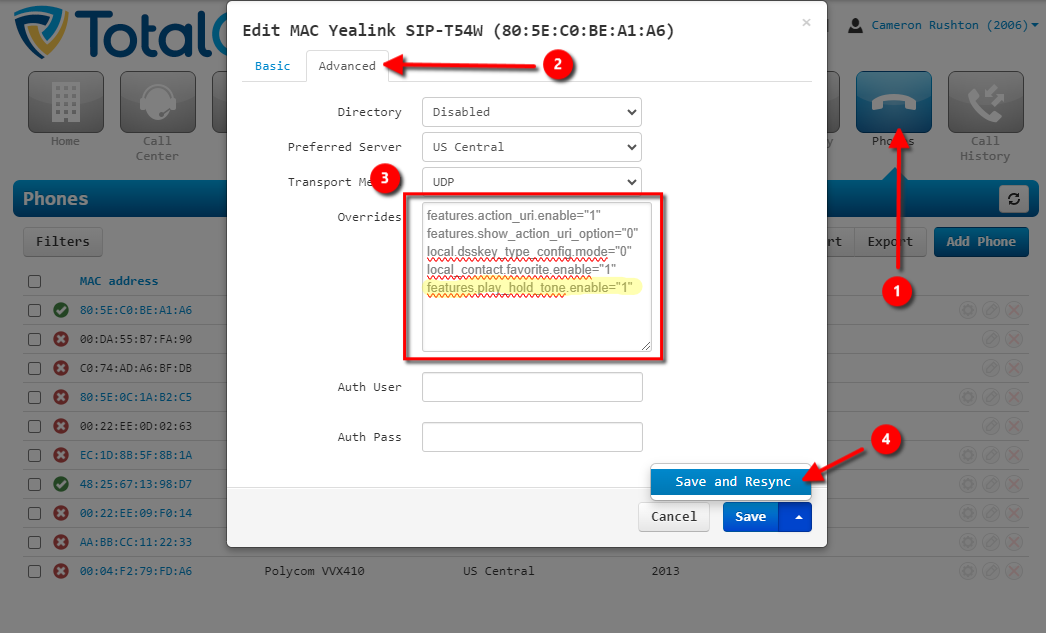The height and width of the screenshot is (633, 1046).
Task: Choose Save and Resync option
Action: coord(731,482)
